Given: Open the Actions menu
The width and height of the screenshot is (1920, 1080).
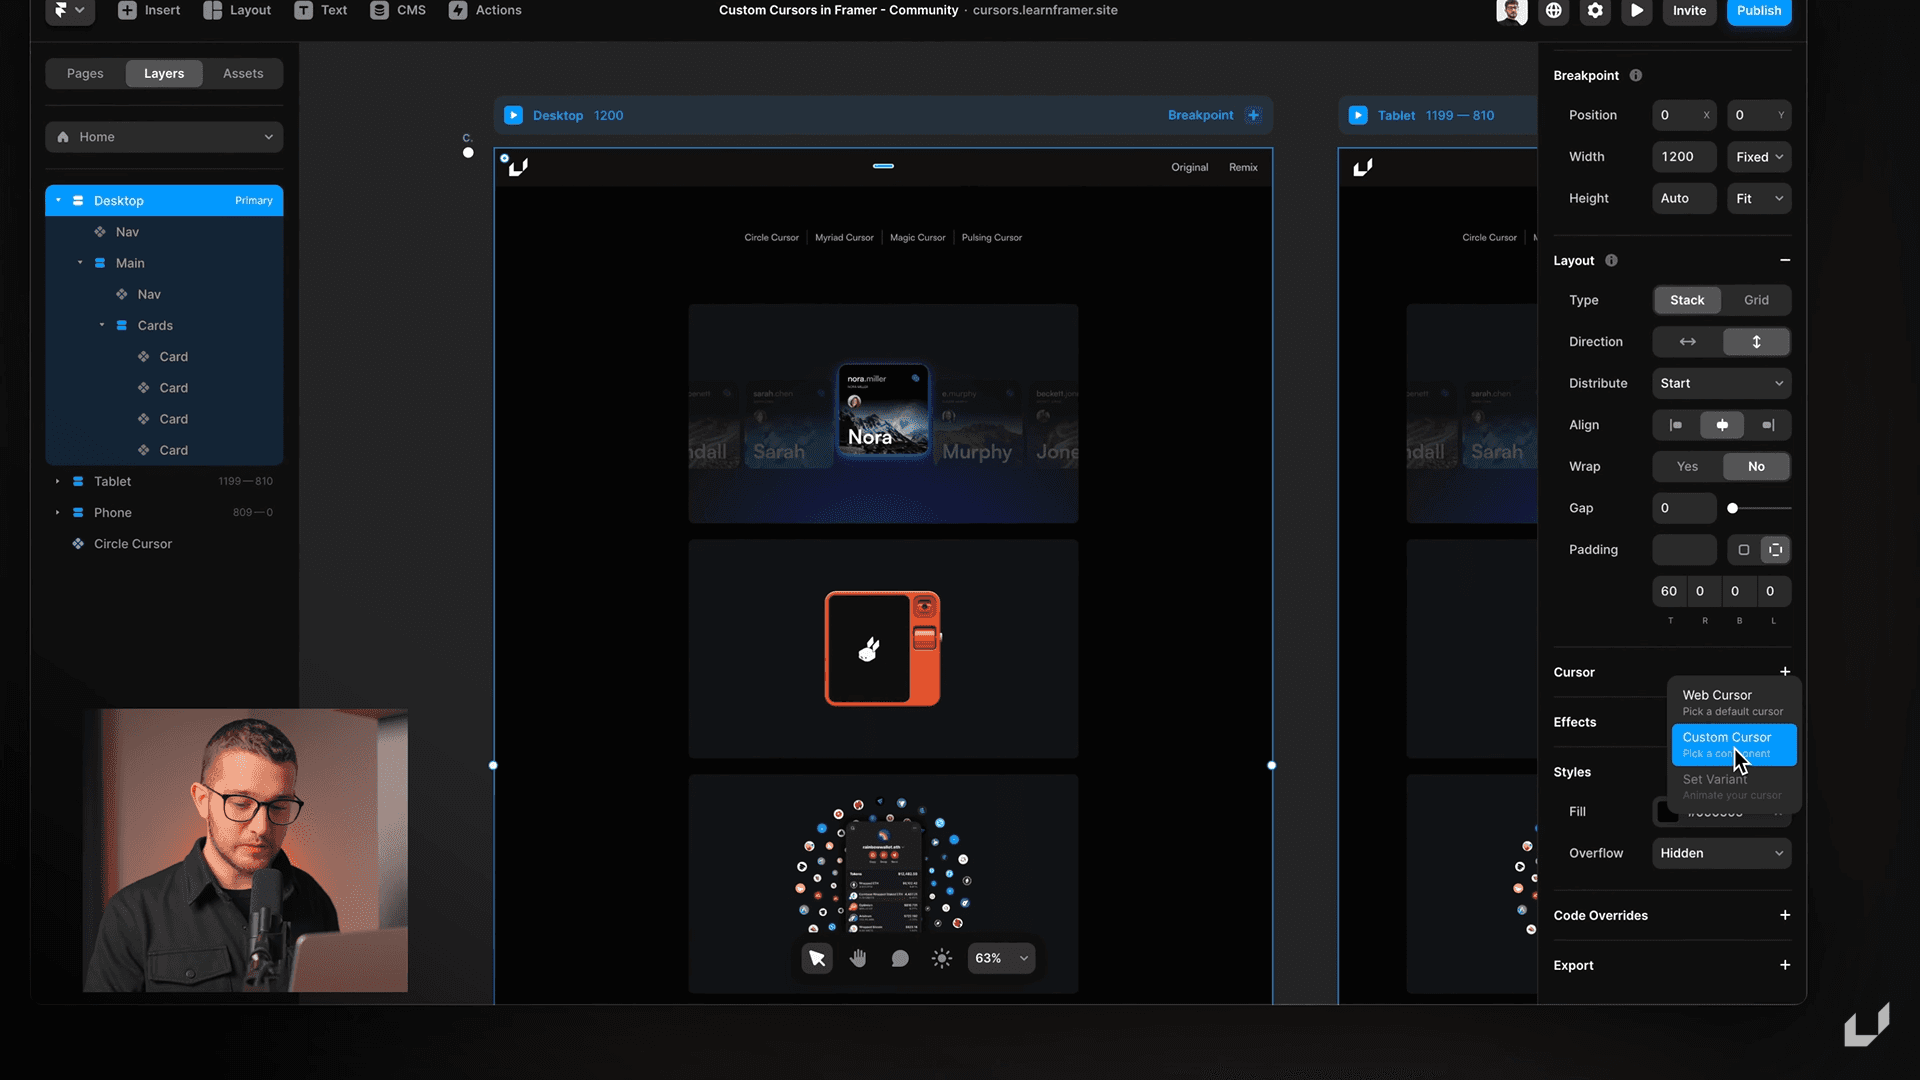Looking at the screenshot, I should tap(485, 10).
